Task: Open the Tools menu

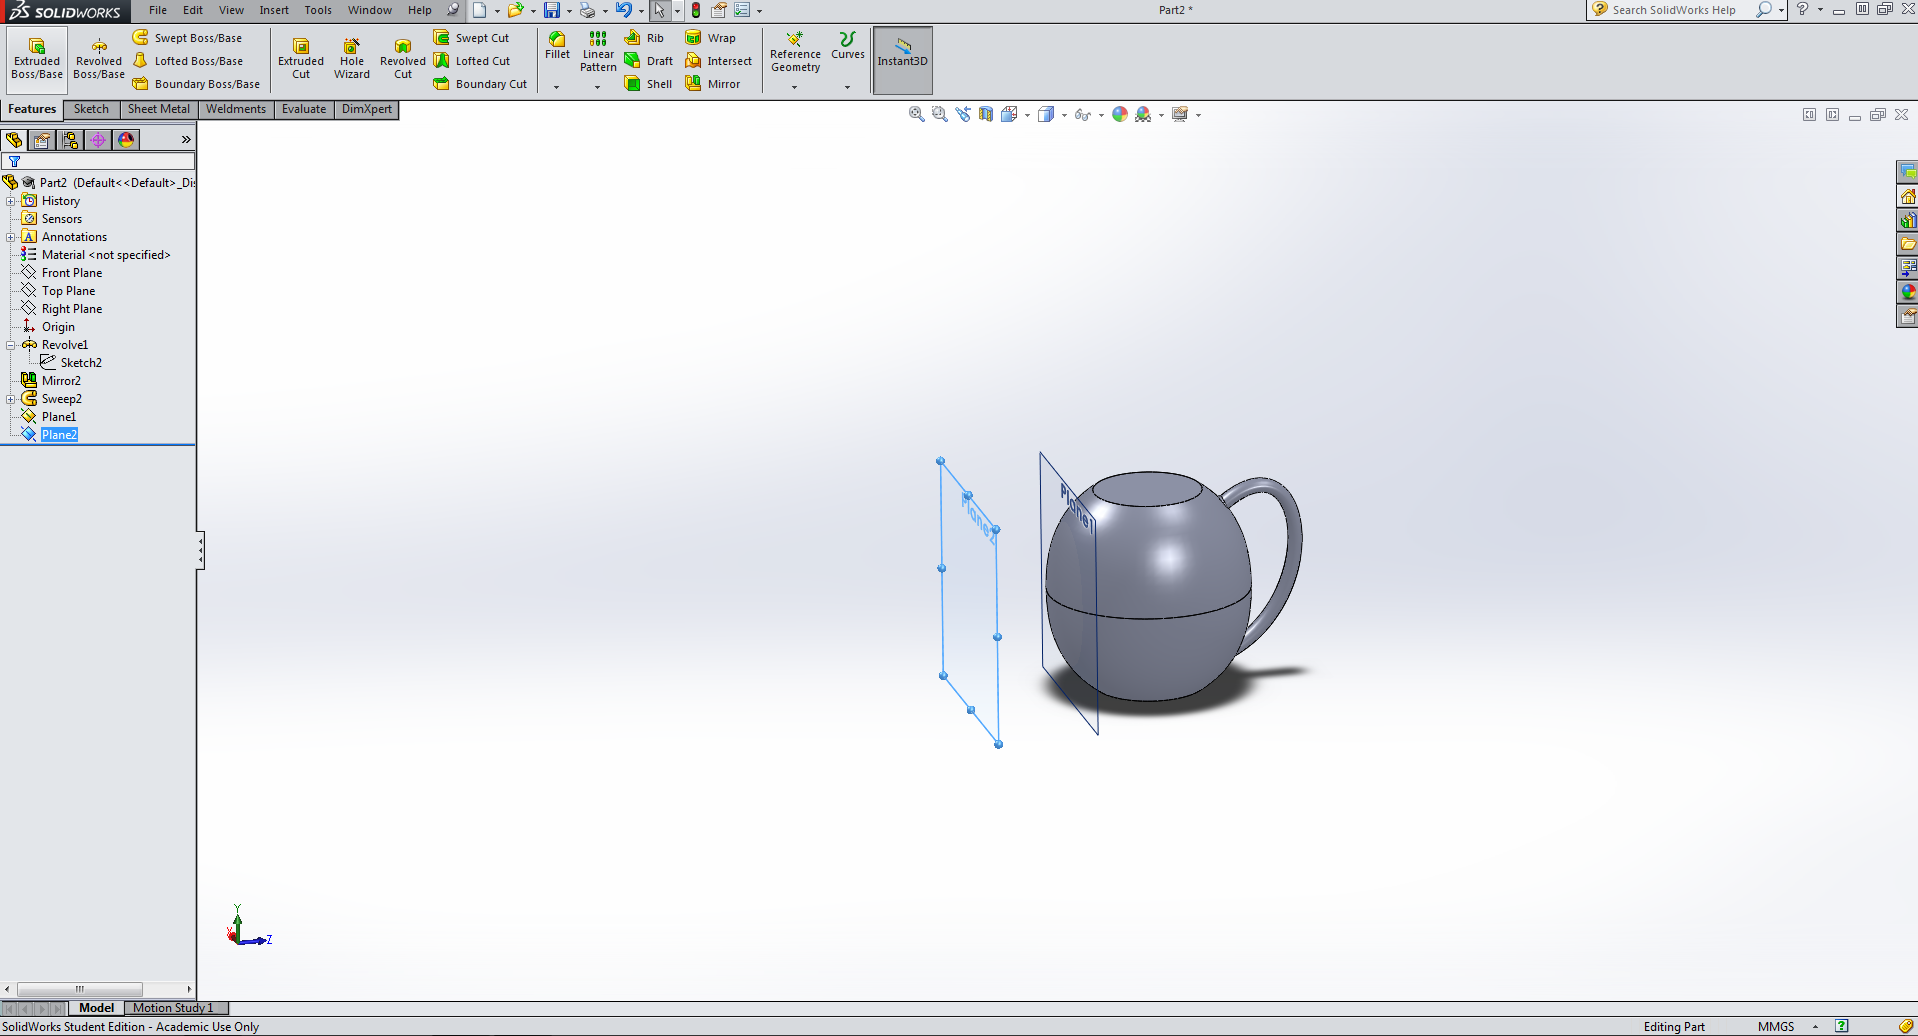Action: pos(318,10)
